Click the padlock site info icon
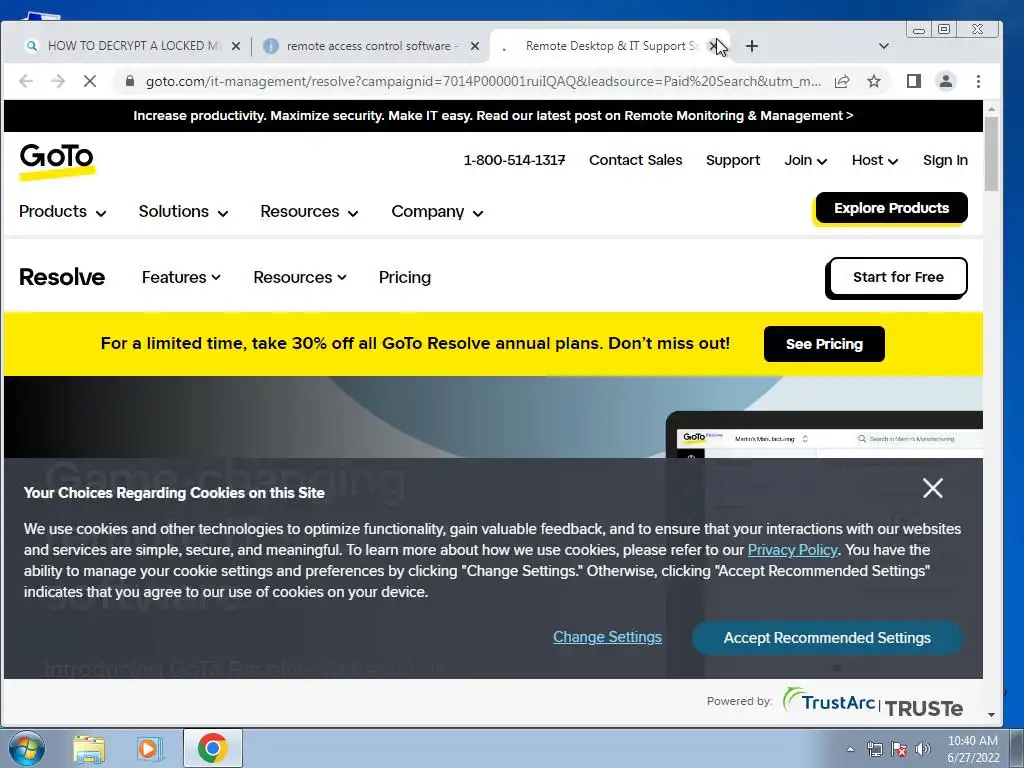 [x=129, y=81]
